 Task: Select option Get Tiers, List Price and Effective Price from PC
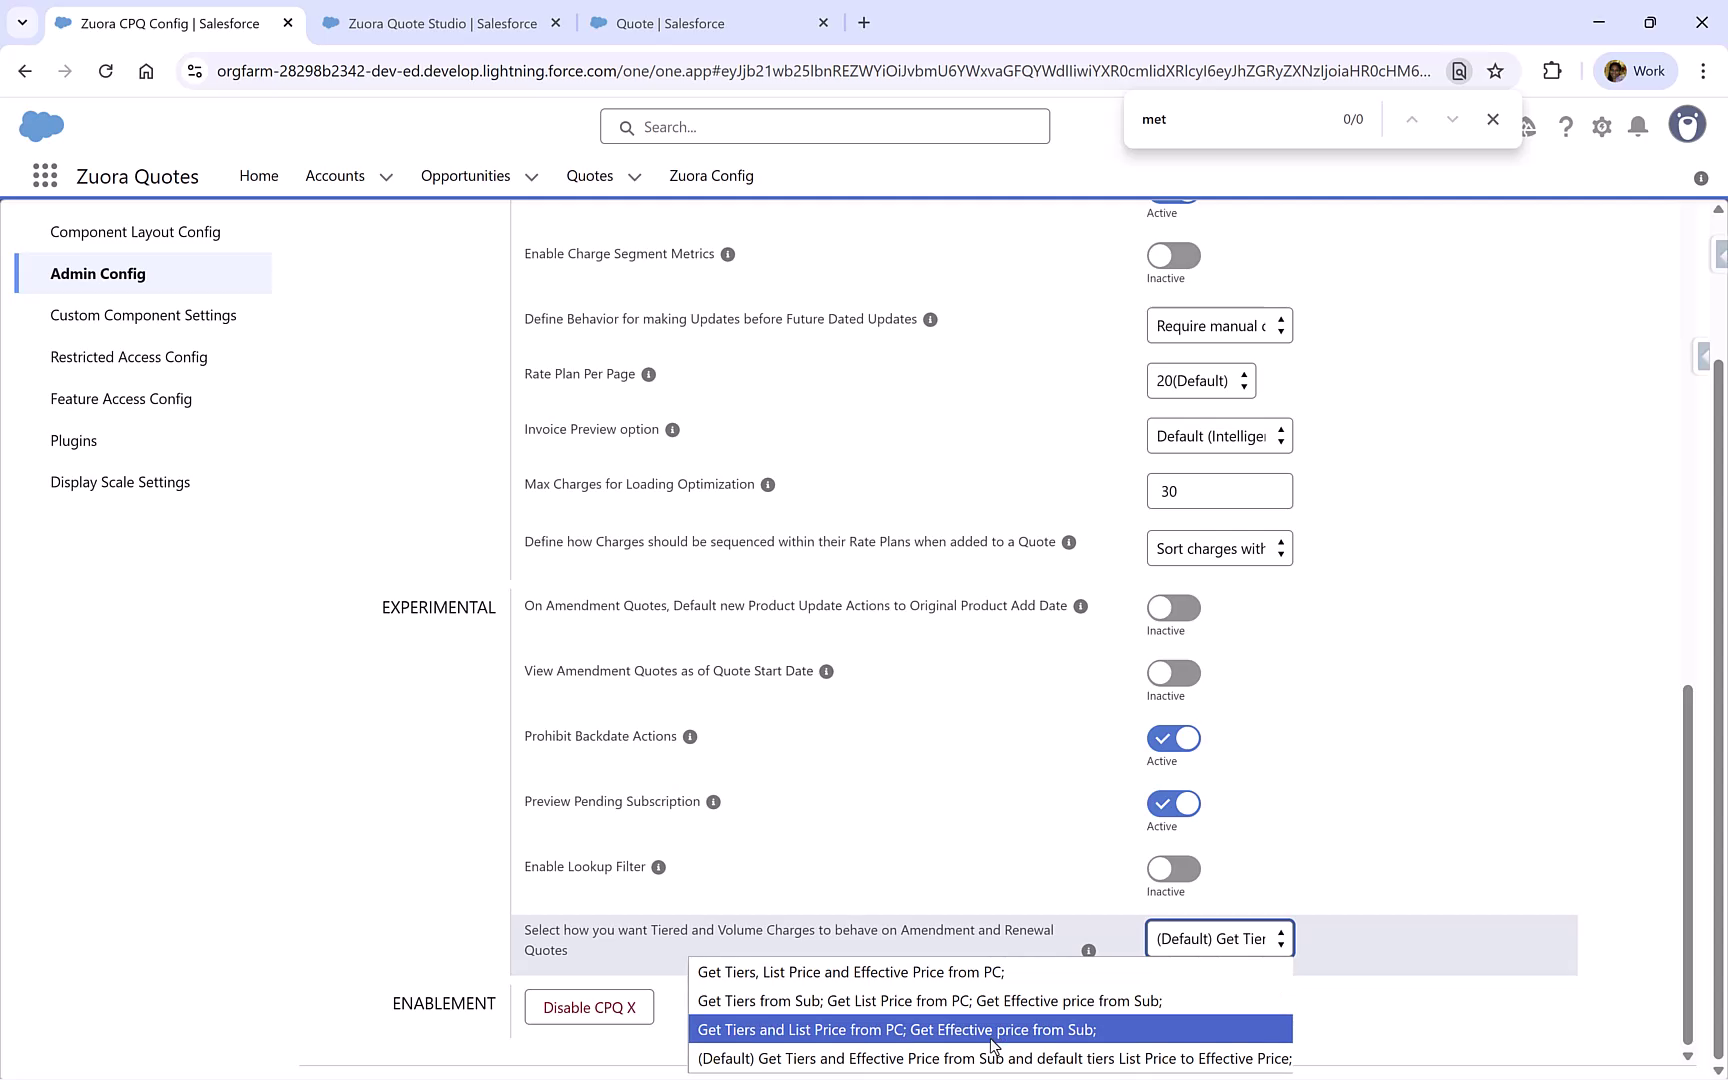tap(850, 971)
